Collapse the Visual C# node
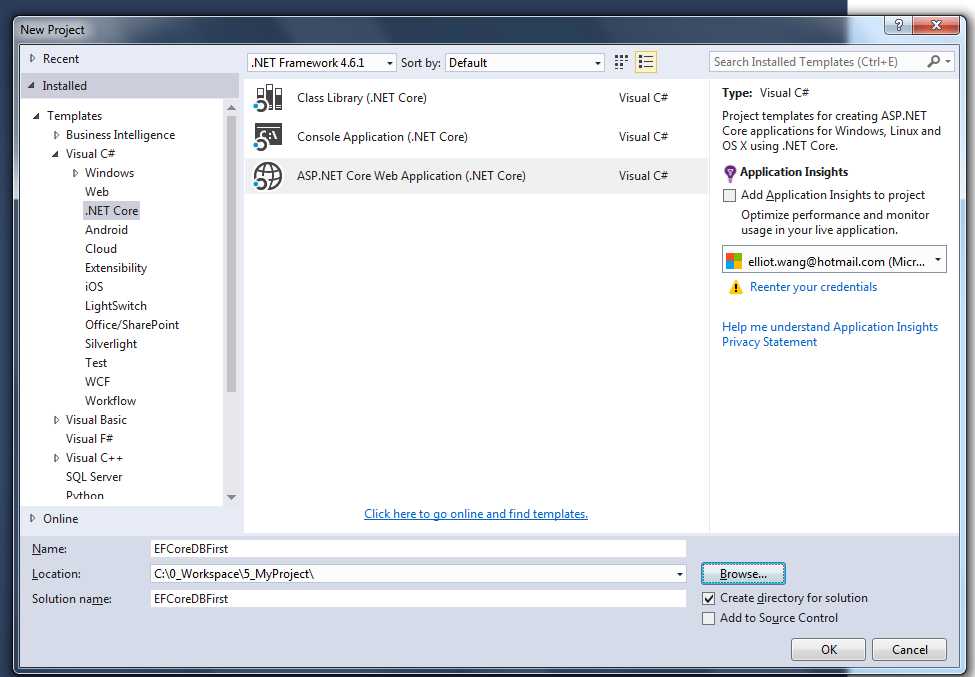The width and height of the screenshot is (975, 677). point(55,154)
